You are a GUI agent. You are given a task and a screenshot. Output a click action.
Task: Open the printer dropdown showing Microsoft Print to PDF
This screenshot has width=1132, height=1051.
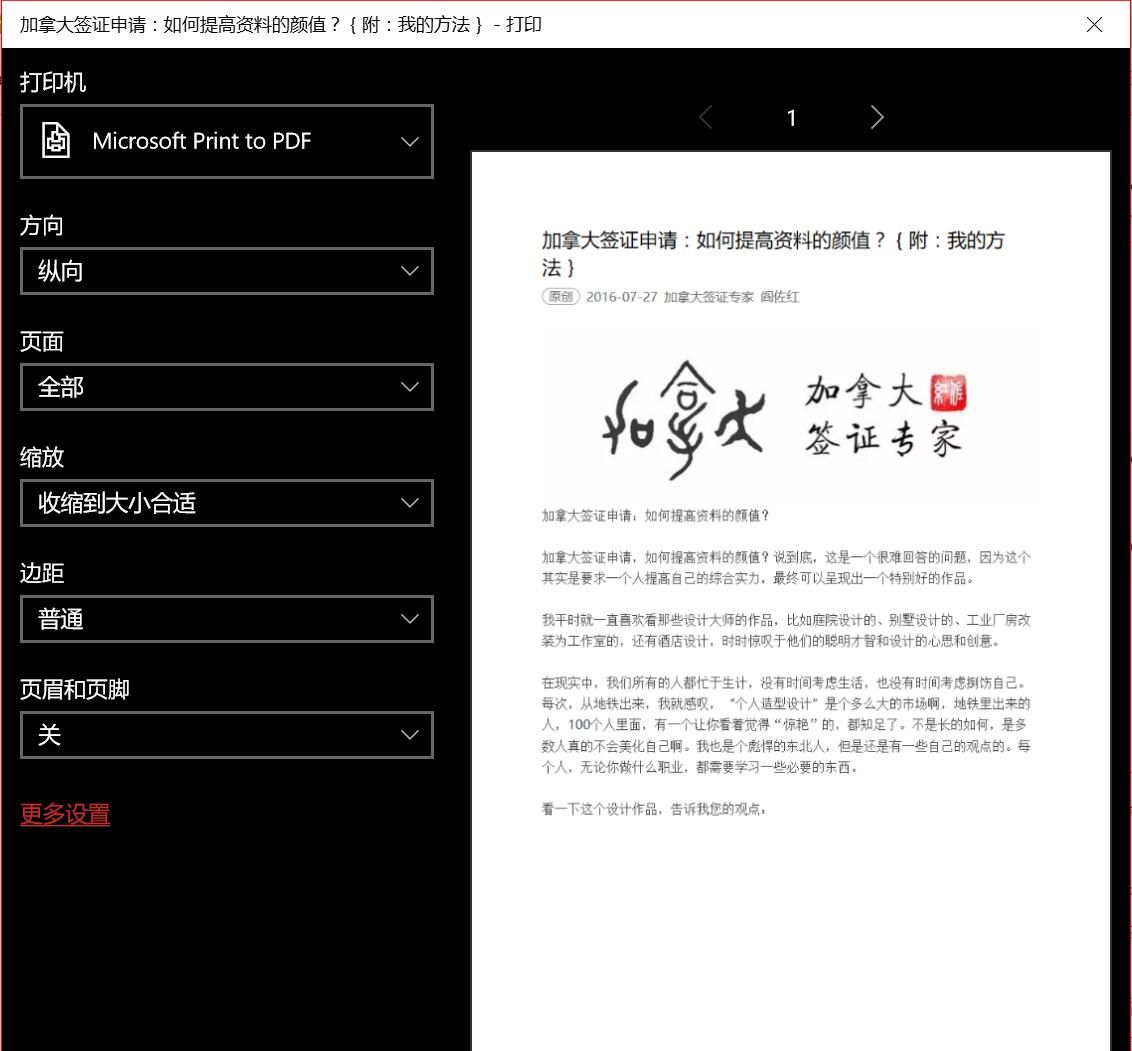pyautogui.click(x=227, y=141)
